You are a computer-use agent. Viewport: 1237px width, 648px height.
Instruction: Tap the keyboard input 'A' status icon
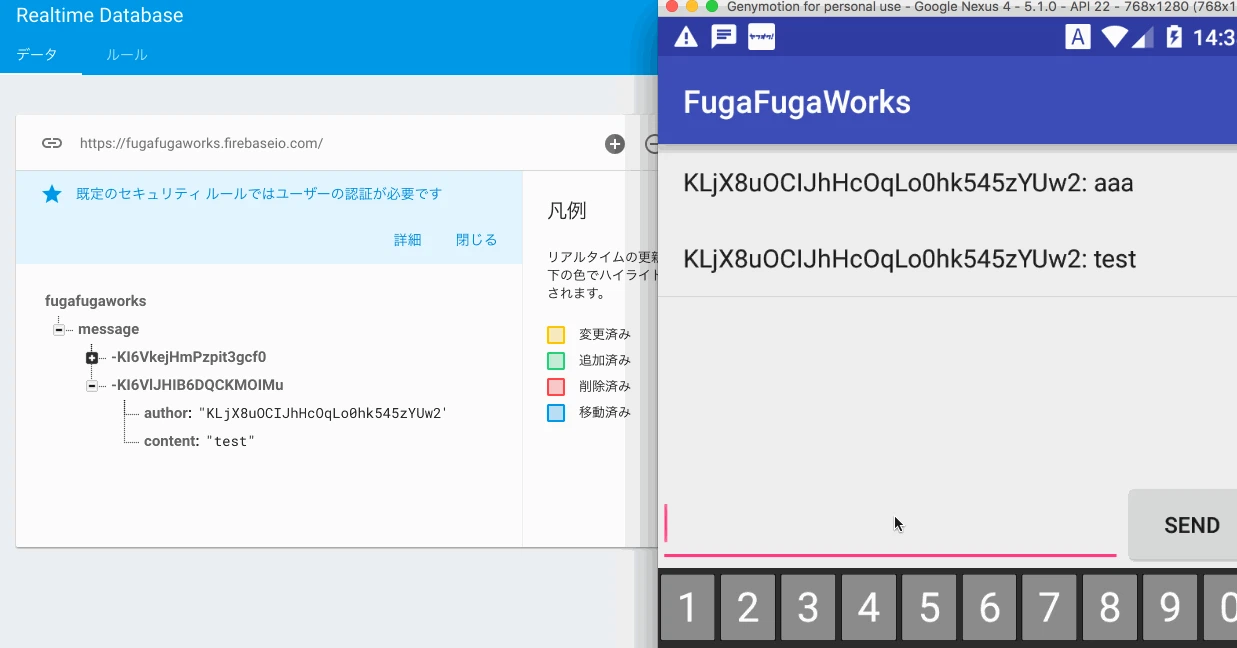pyautogui.click(x=1078, y=37)
